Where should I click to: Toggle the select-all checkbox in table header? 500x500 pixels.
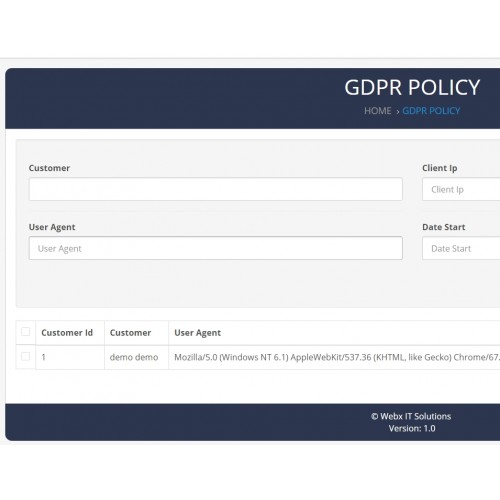coord(25,332)
